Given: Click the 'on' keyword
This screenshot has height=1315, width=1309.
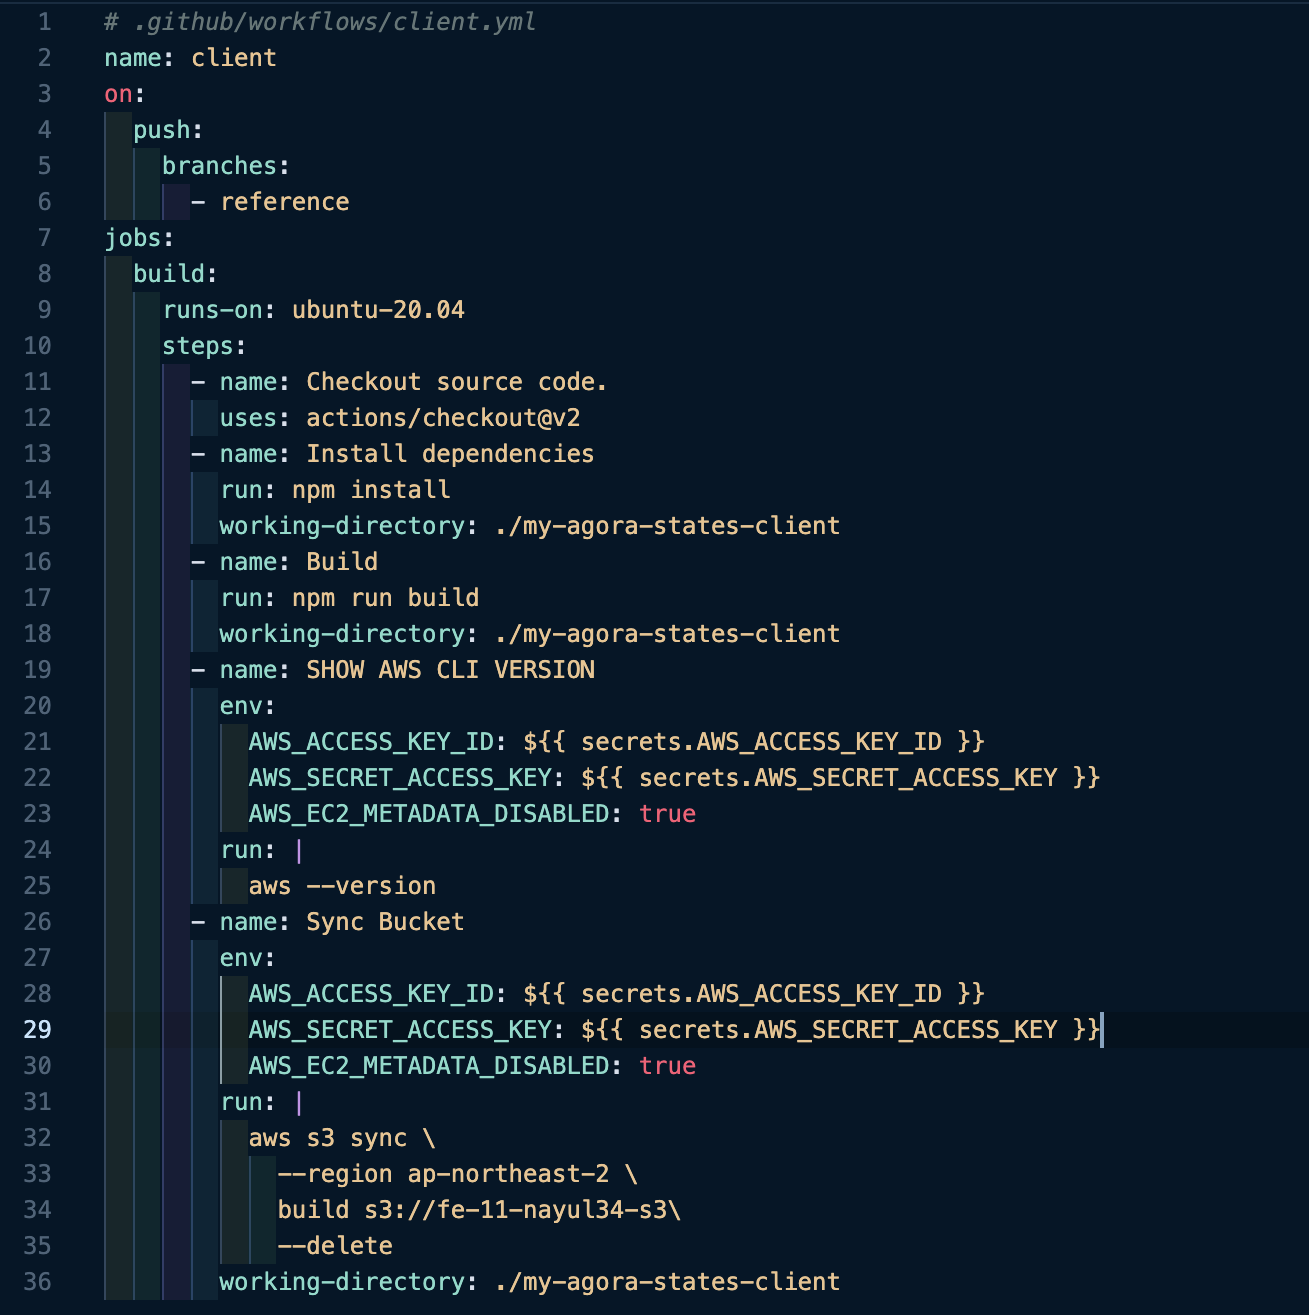Looking at the screenshot, I should point(118,94).
